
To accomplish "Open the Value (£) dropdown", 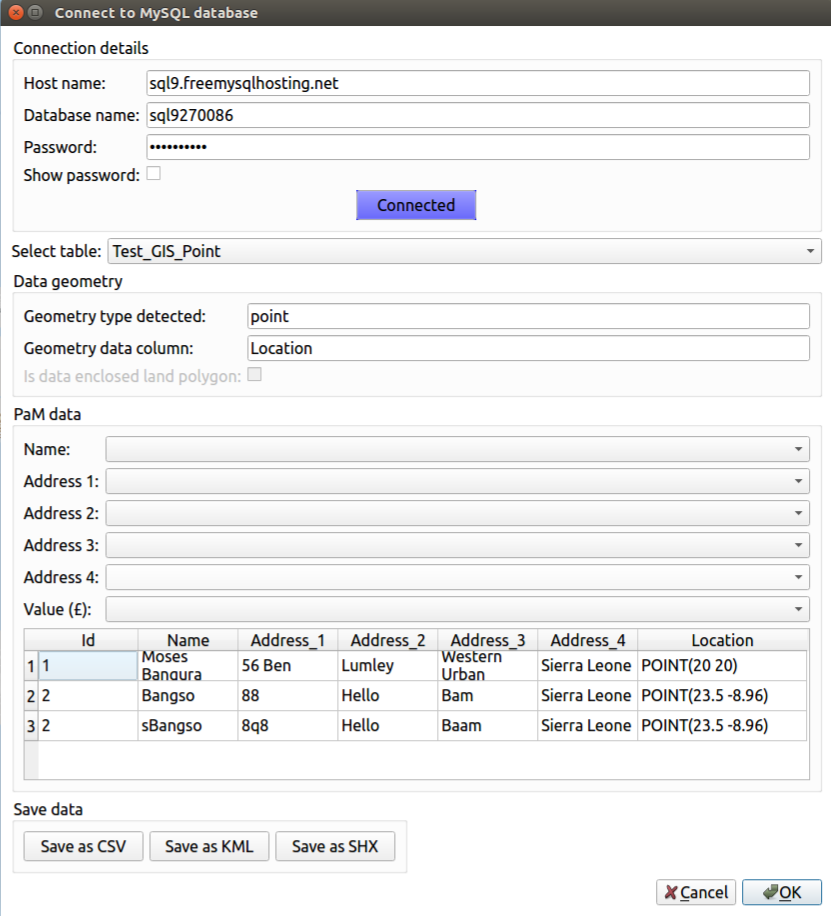I will (x=458, y=609).
